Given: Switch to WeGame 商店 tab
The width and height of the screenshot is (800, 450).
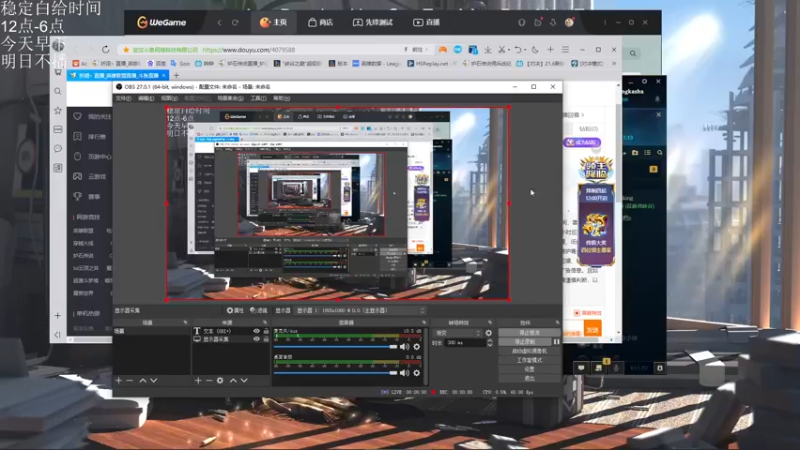Looking at the screenshot, I should point(320,22).
